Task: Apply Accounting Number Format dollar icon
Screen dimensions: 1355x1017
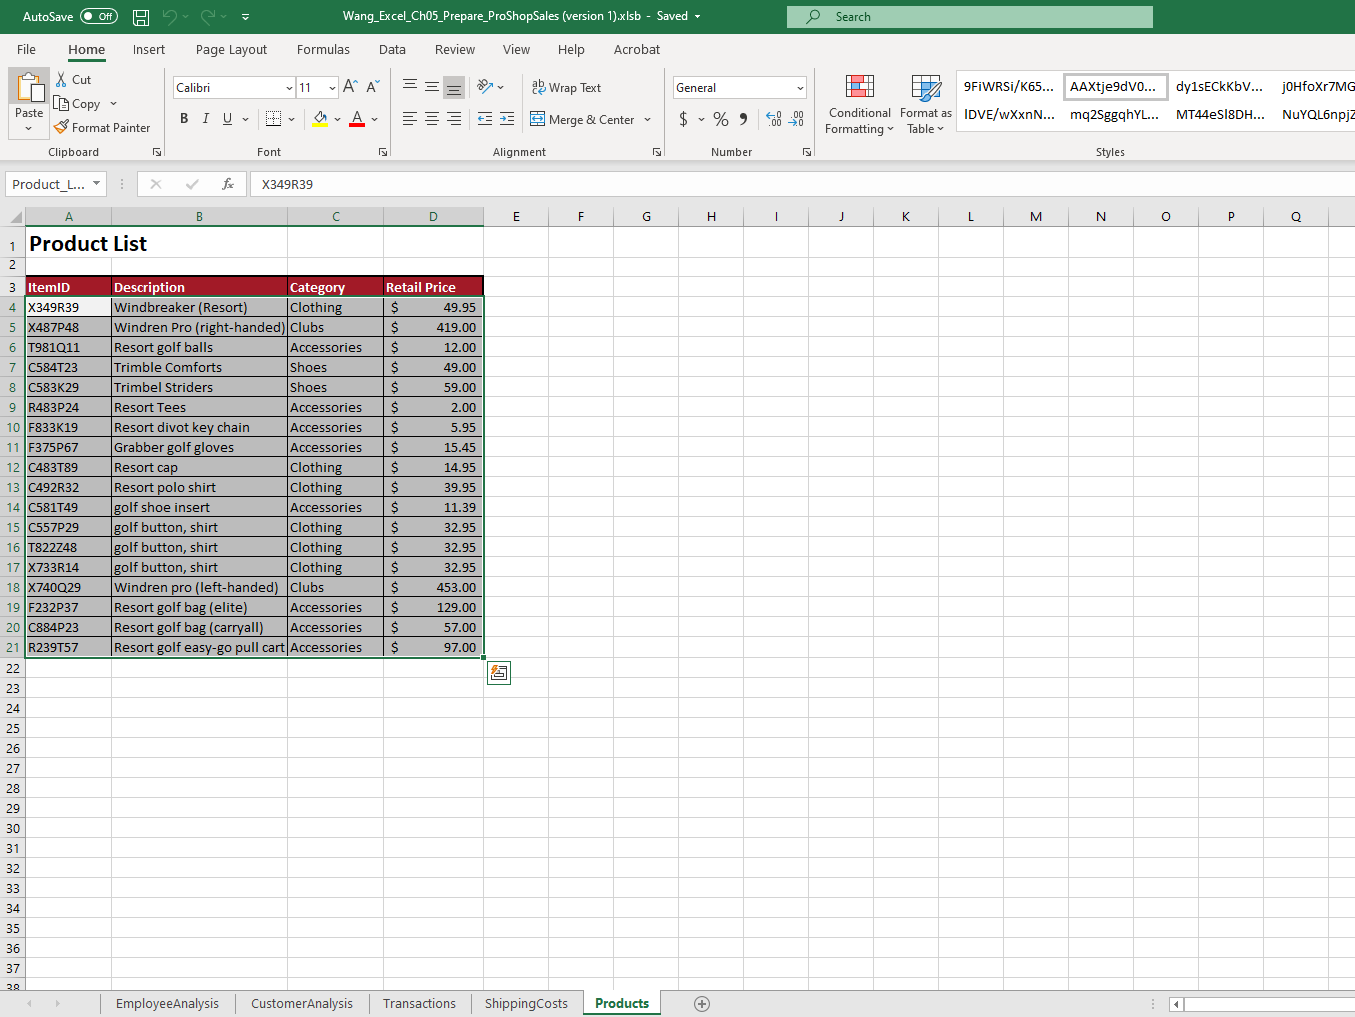Action: coord(683,119)
